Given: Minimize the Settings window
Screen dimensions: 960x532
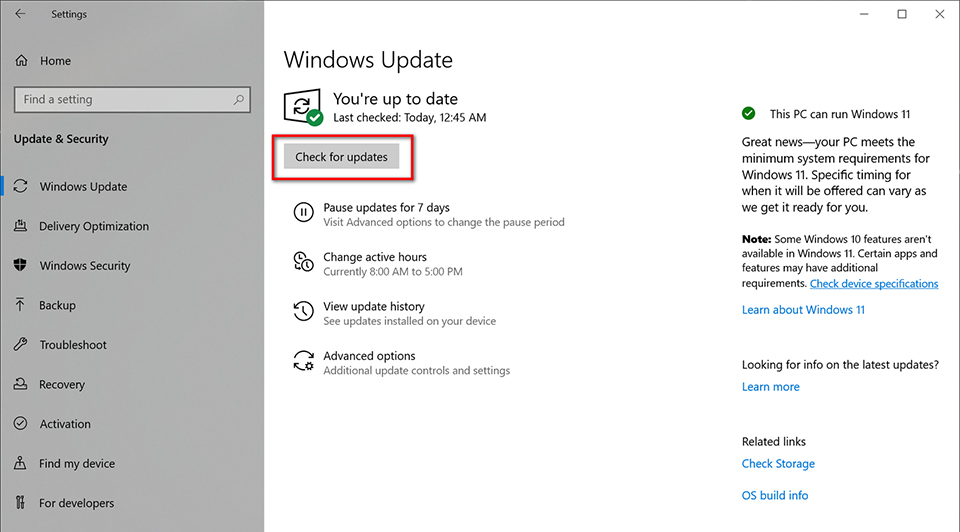Looking at the screenshot, I should point(864,13).
